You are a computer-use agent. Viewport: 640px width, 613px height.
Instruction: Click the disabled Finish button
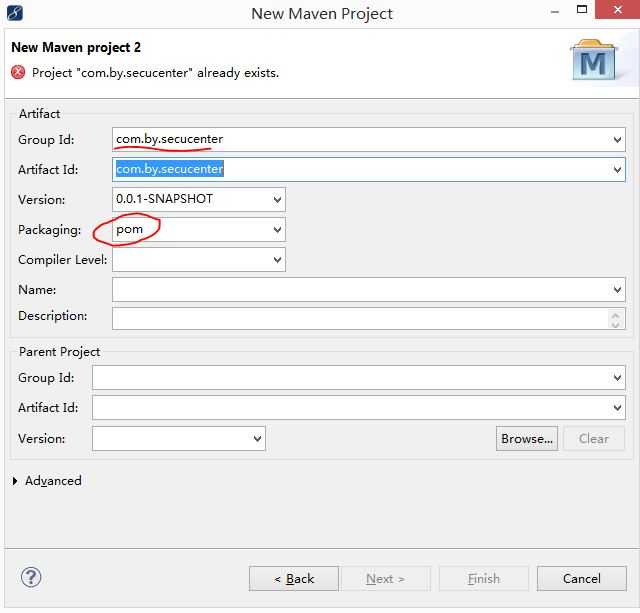[484, 578]
